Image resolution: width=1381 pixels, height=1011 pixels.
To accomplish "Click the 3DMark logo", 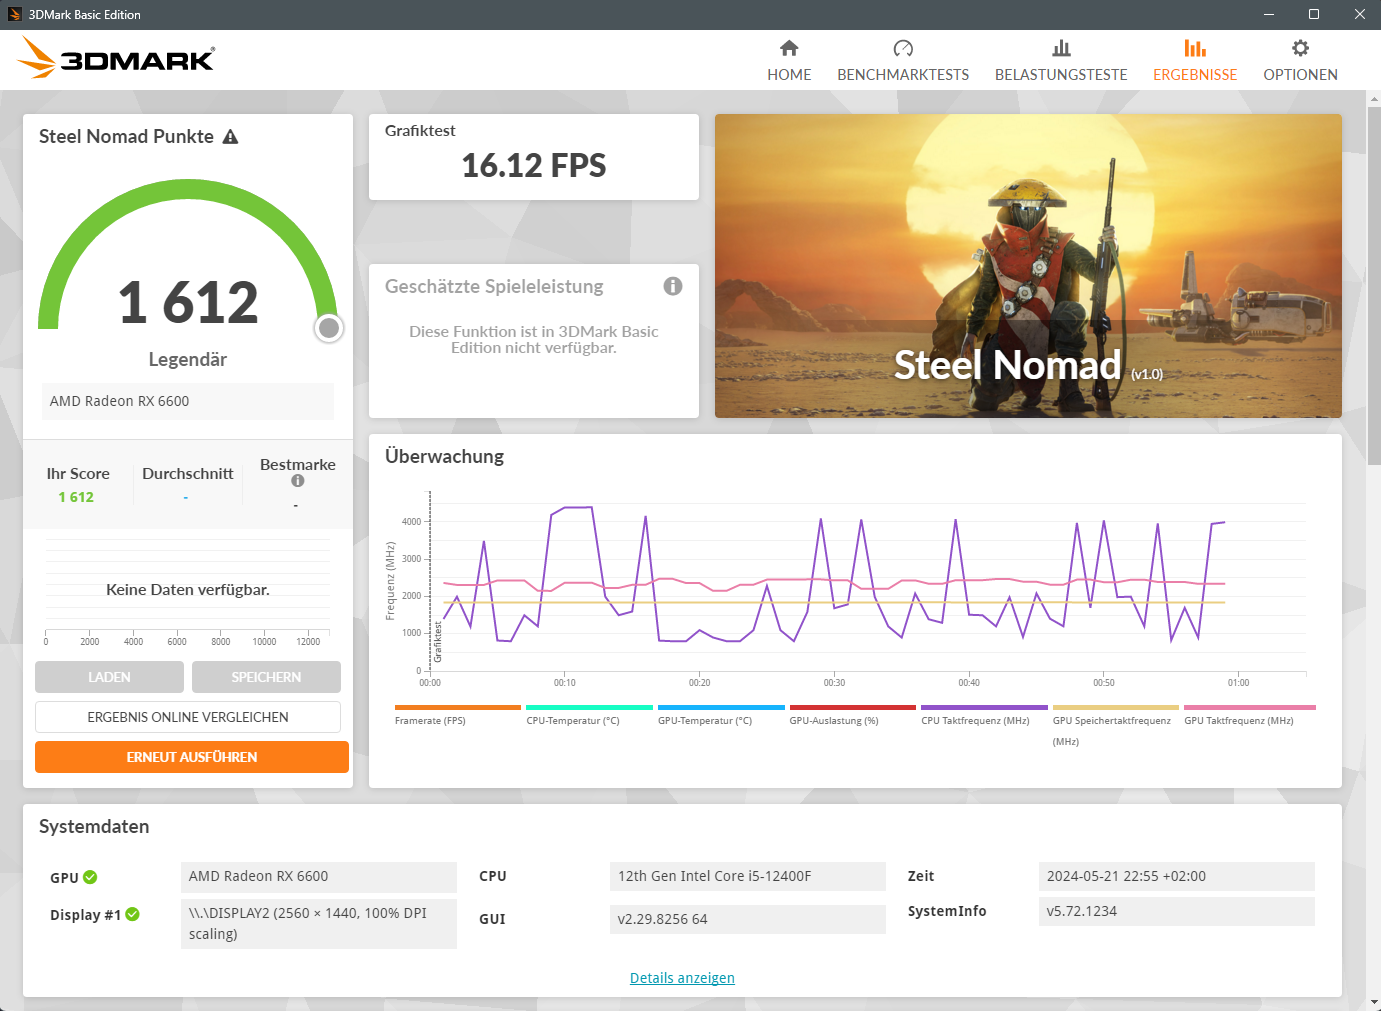I will (x=116, y=58).
